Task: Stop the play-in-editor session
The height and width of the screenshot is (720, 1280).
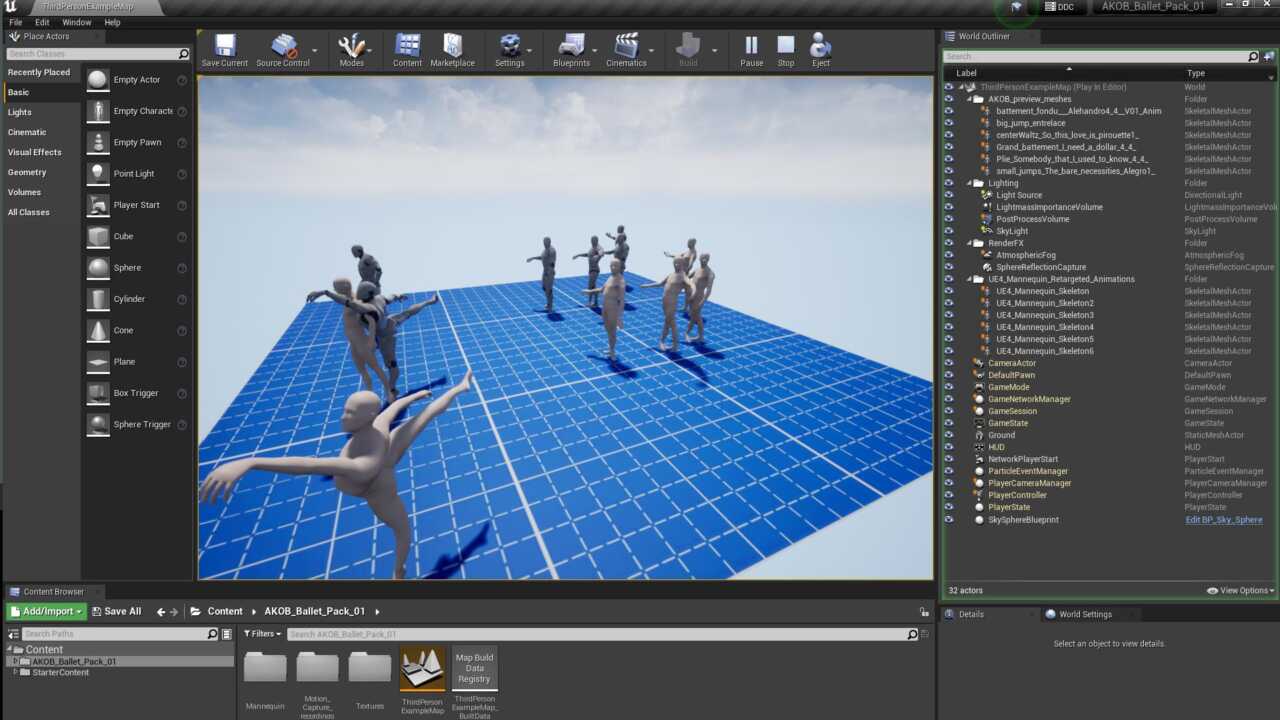Action: (x=786, y=50)
